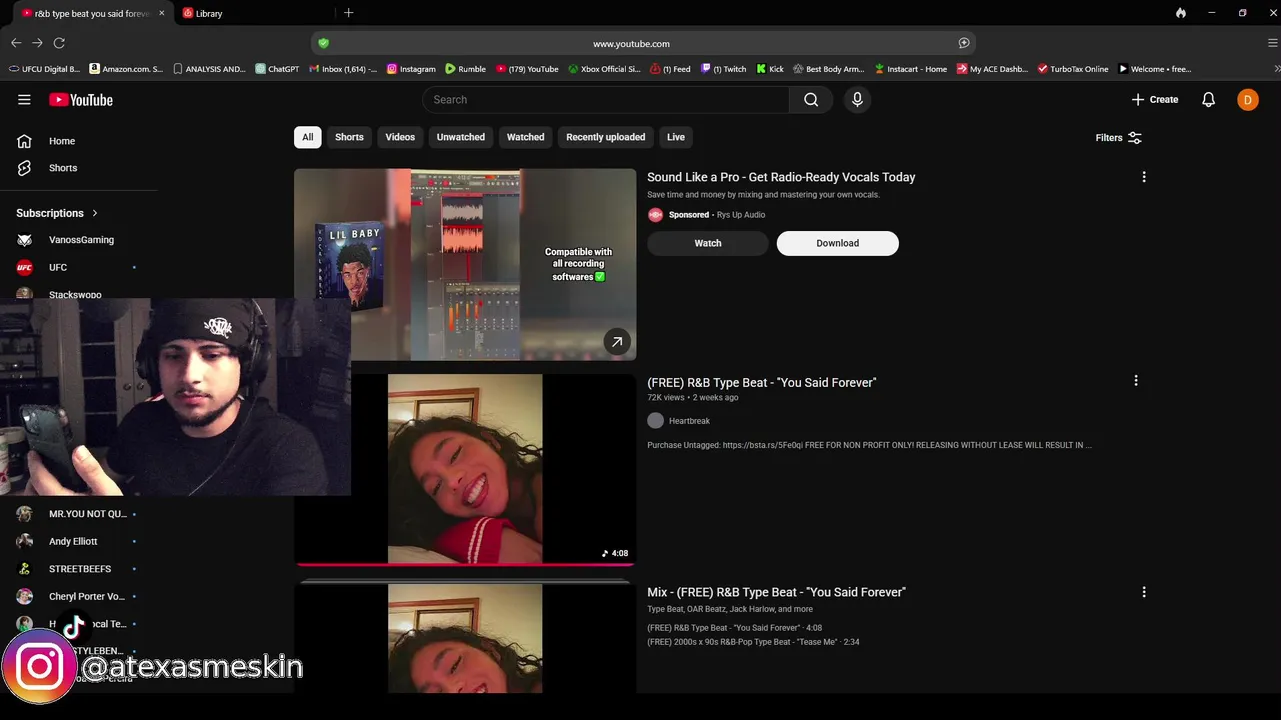Open the STREETBEEFS subscription

point(78,569)
